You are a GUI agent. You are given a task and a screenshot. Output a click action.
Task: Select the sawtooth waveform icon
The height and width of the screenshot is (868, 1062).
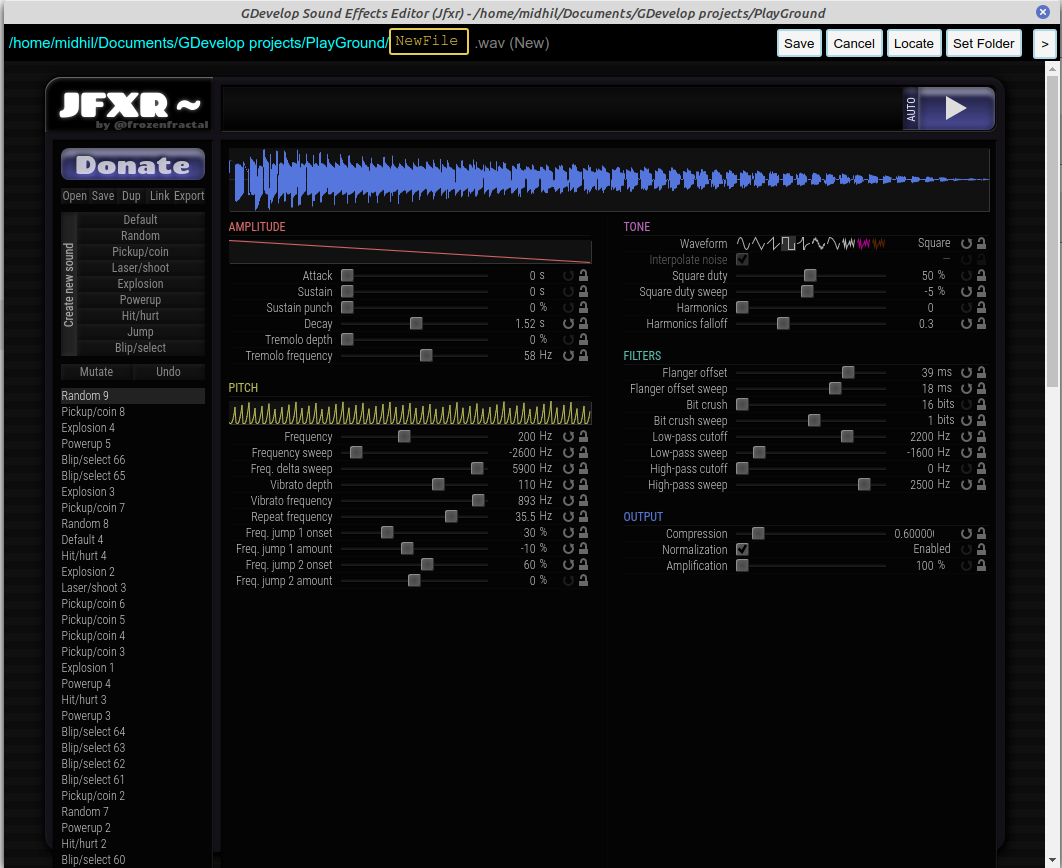[x=774, y=243]
